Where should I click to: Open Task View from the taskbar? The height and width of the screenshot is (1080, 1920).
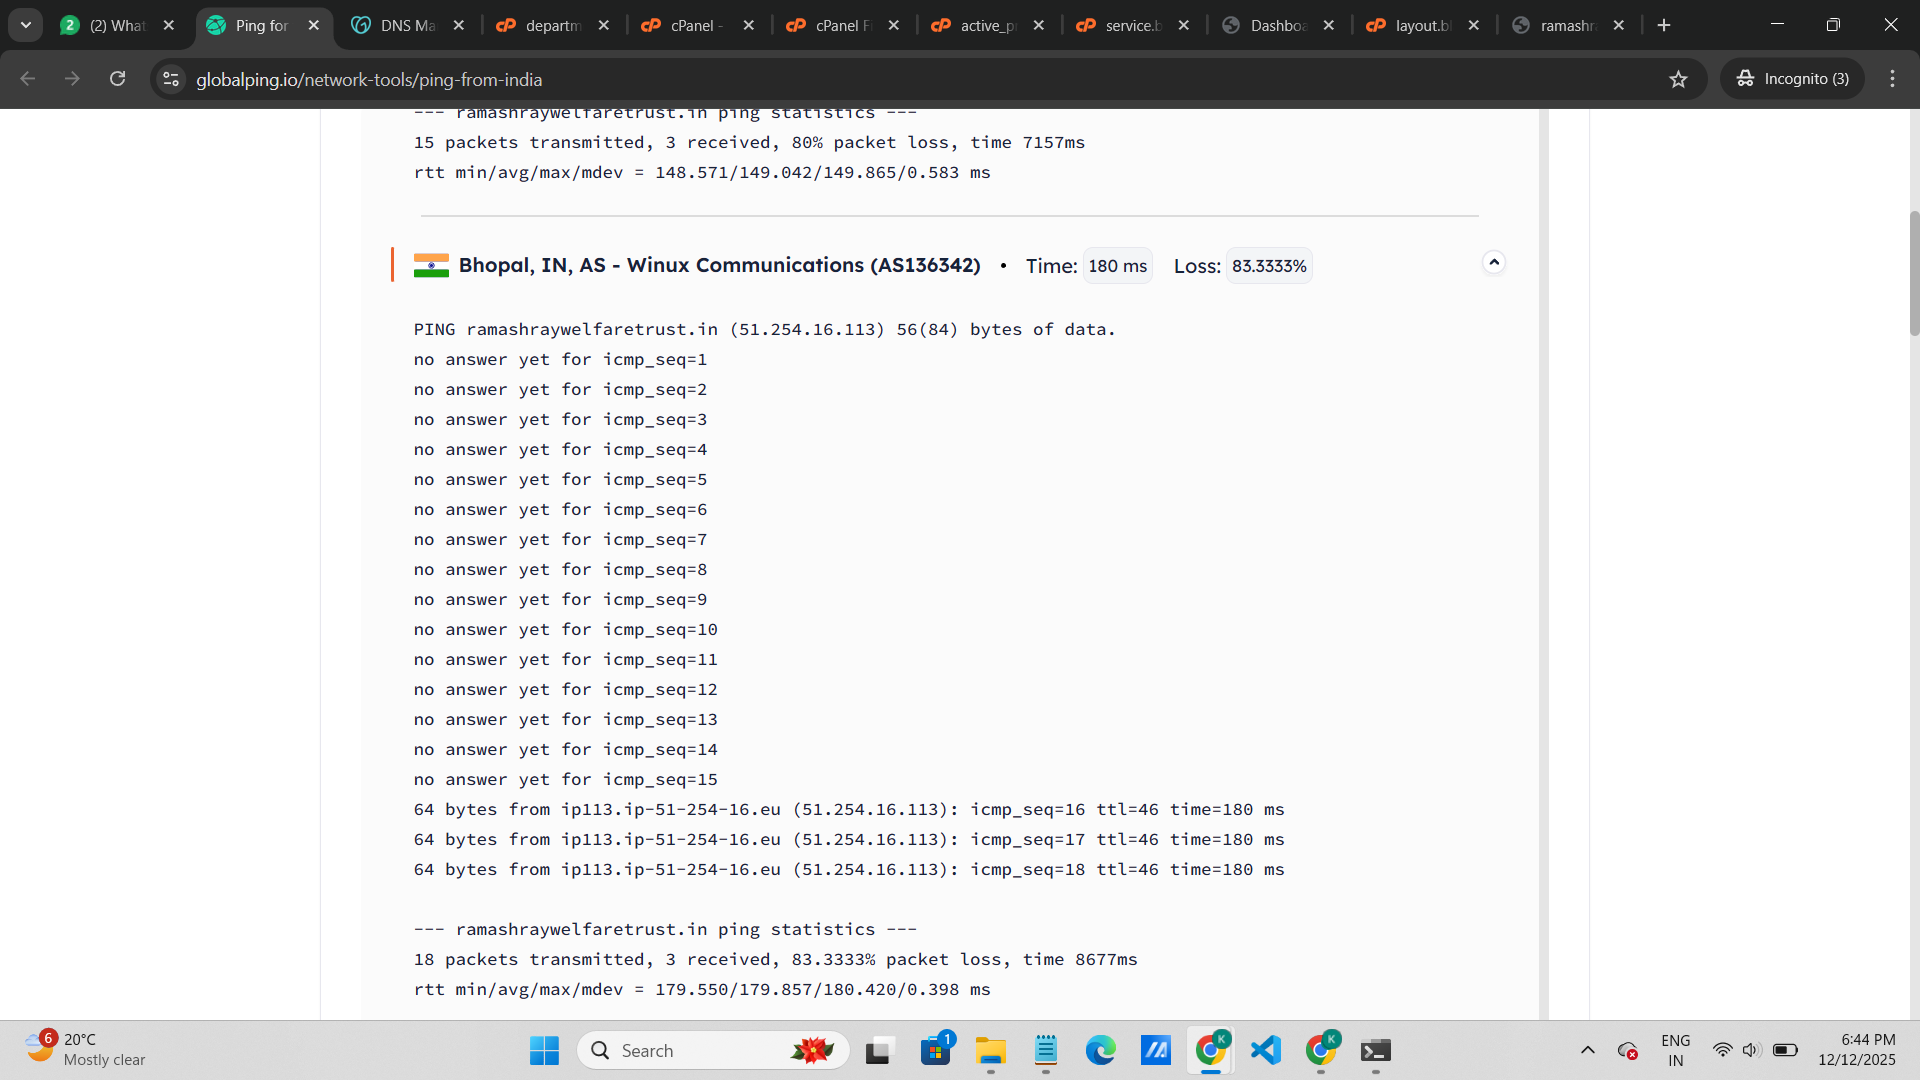click(x=878, y=1050)
